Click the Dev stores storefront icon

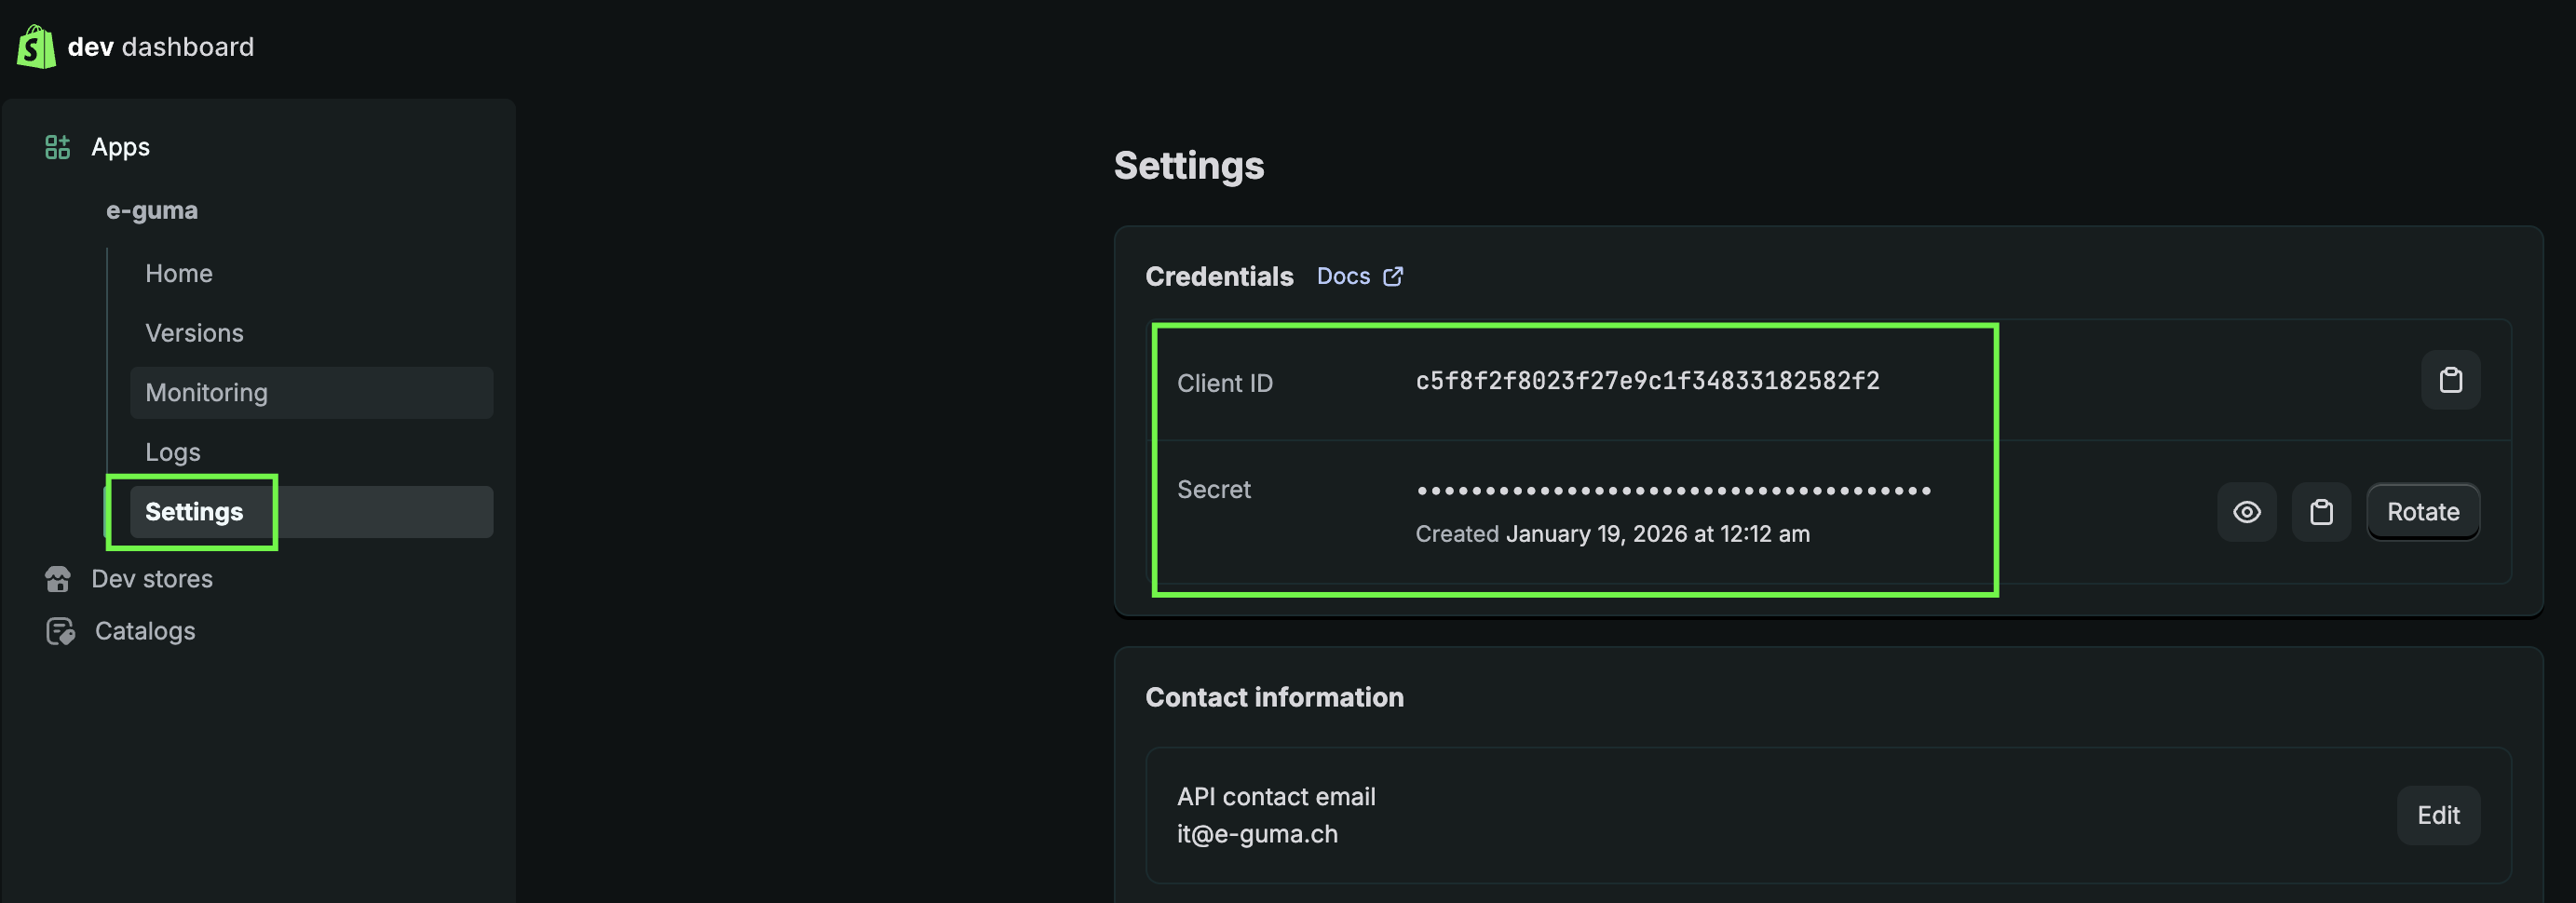pos(58,579)
